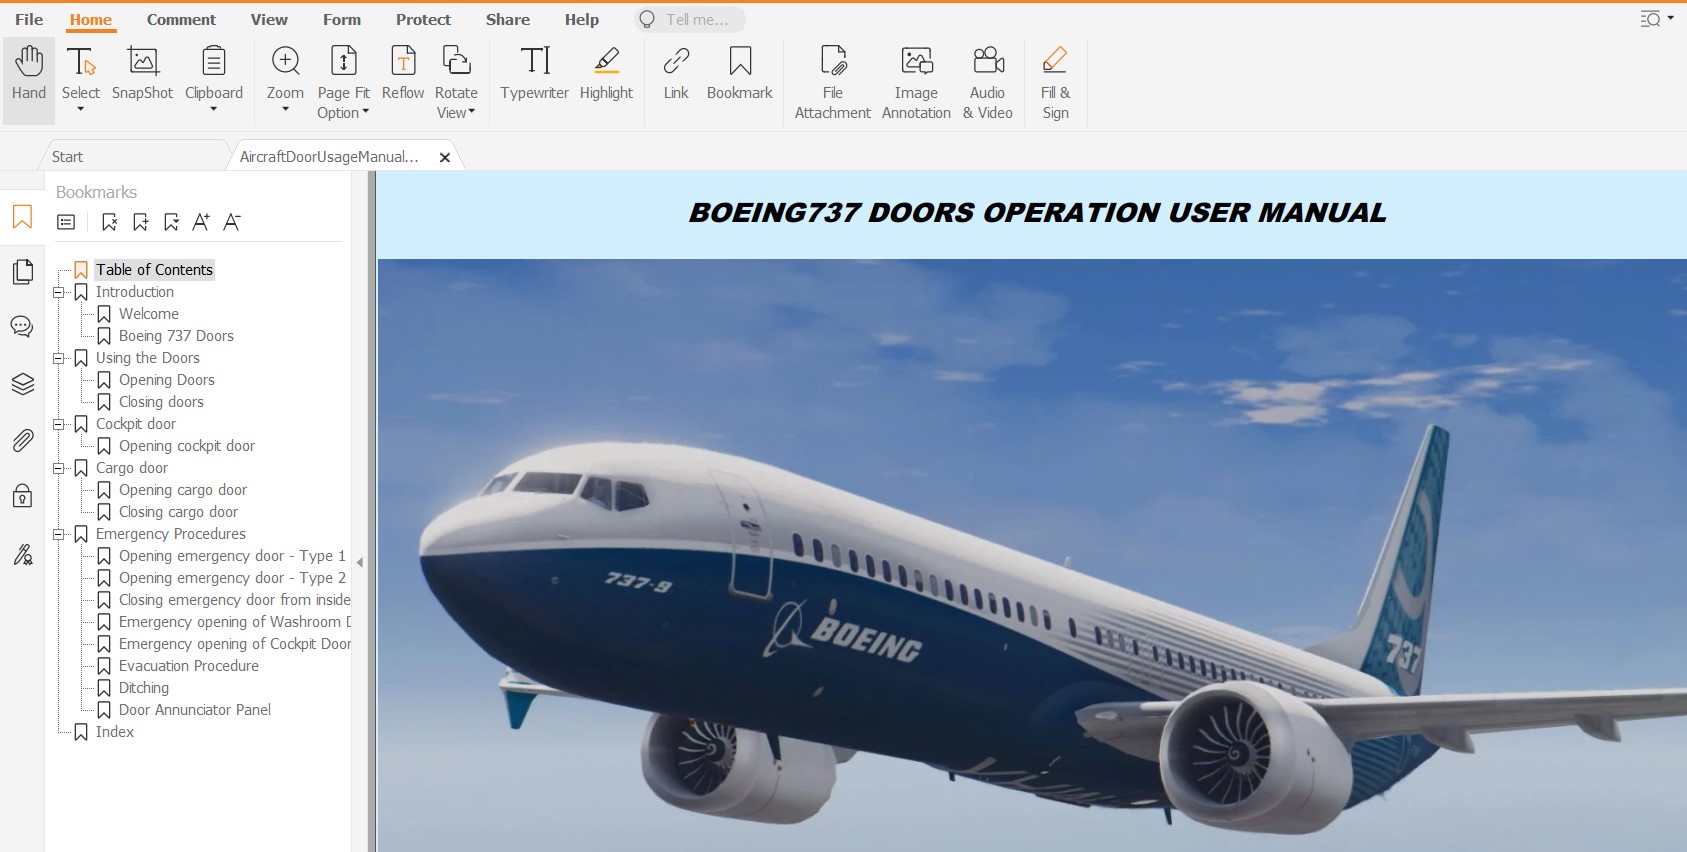Show the Comments panel
The width and height of the screenshot is (1687, 852).
(x=22, y=327)
